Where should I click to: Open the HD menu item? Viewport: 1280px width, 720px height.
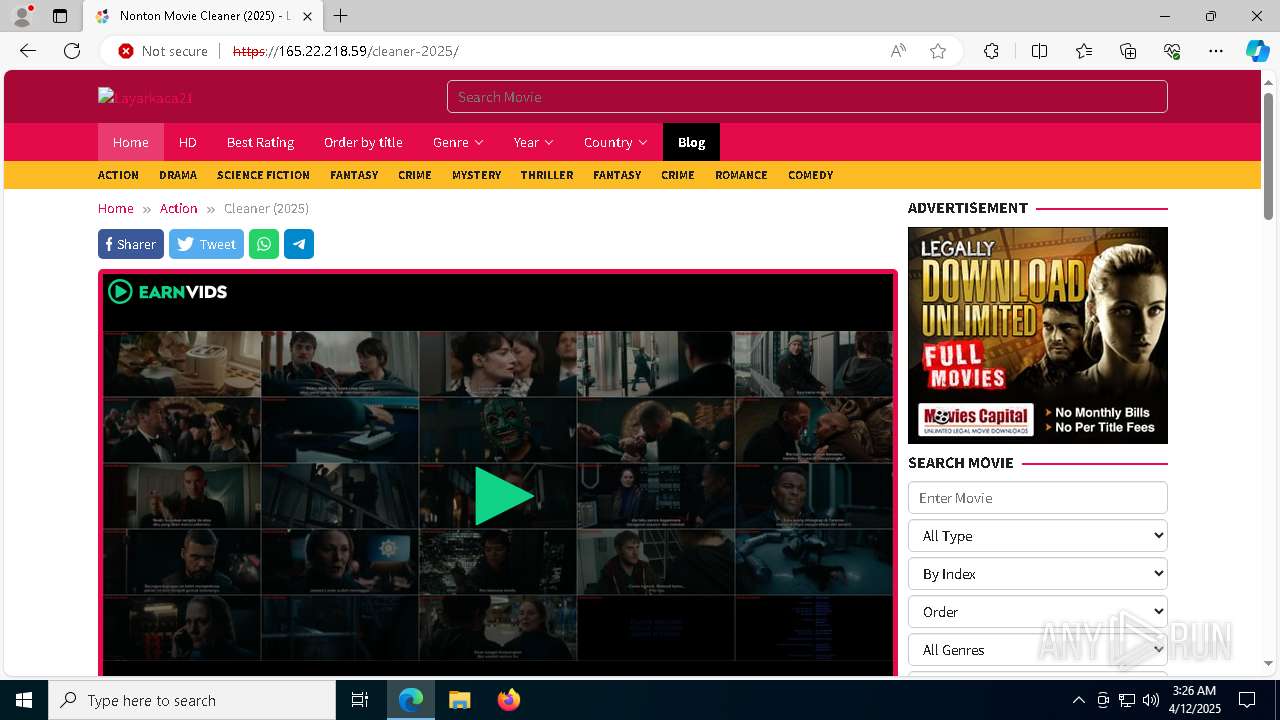tap(188, 142)
